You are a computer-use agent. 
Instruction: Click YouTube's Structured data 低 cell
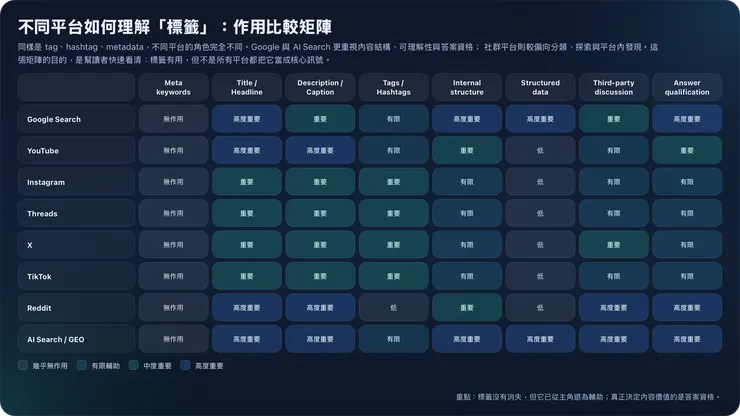[540, 151]
